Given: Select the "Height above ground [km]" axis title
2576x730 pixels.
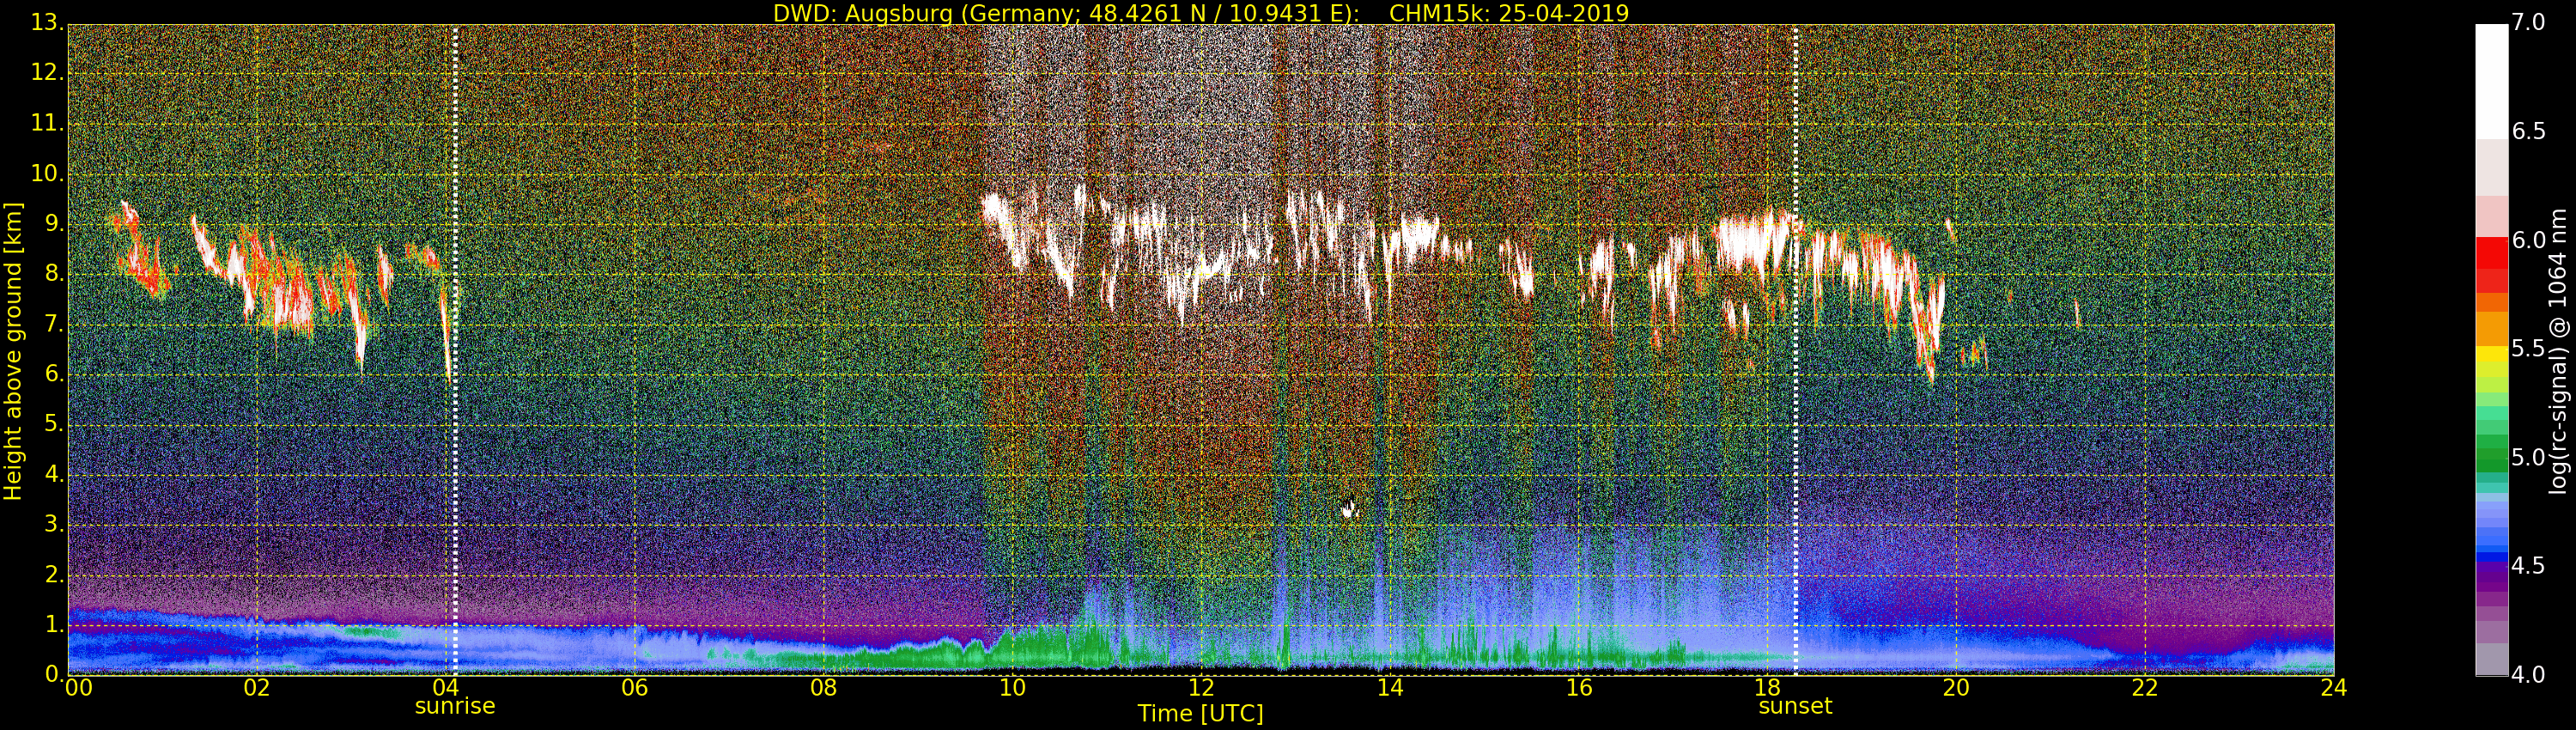Looking at the screenshot, I should click(x=13, y=350).
